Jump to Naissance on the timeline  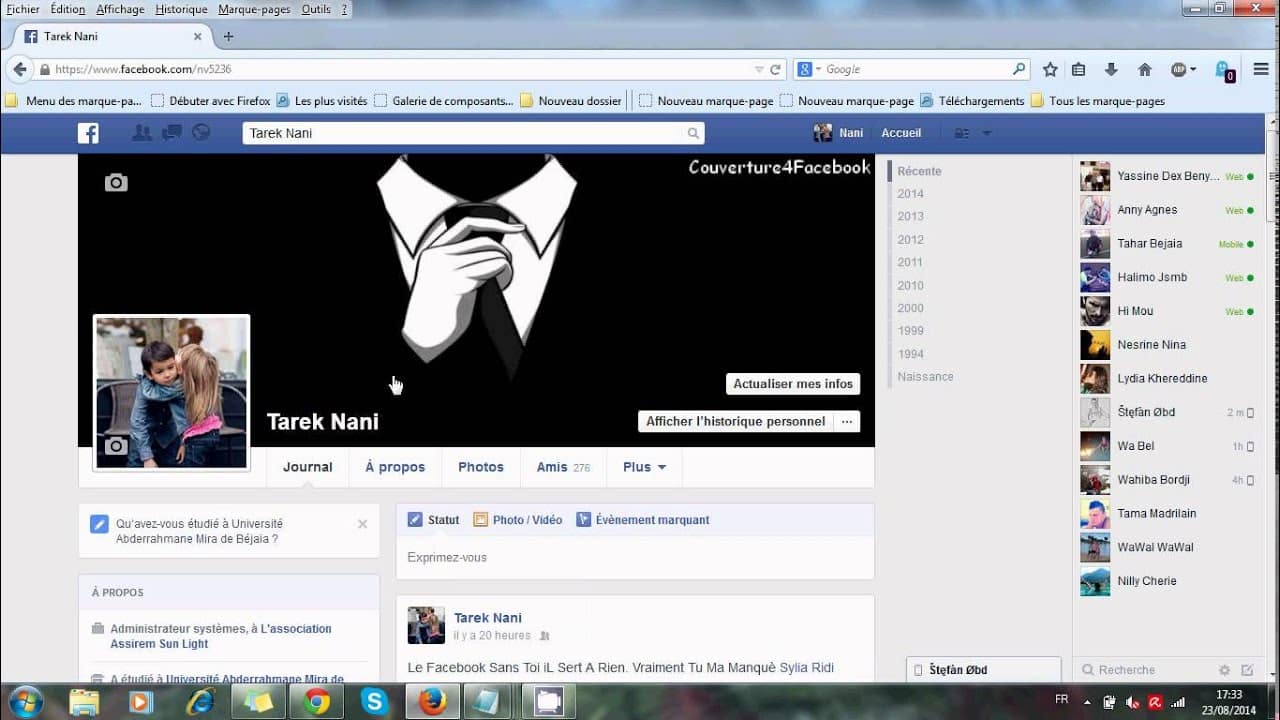pyautogui.click(x=925, y=377)
